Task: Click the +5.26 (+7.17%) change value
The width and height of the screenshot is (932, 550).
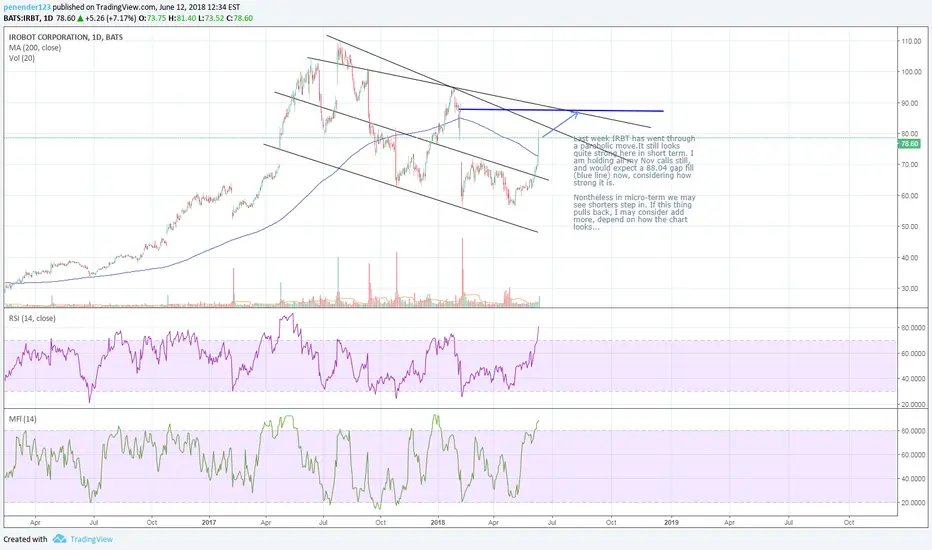Action: 111,18
